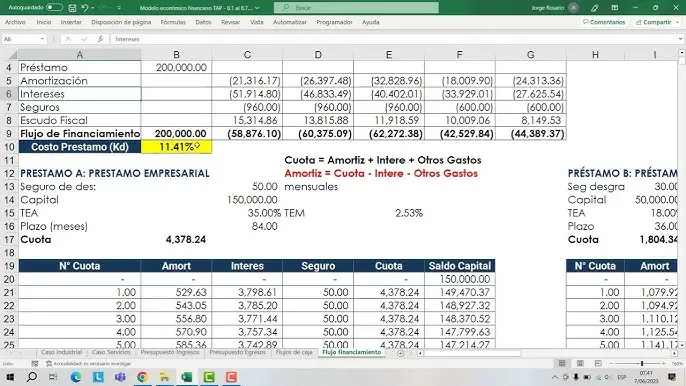The image size is (686, 386).
Task: Select column E header
Action: pyautogui.click(x=388, y=55)
